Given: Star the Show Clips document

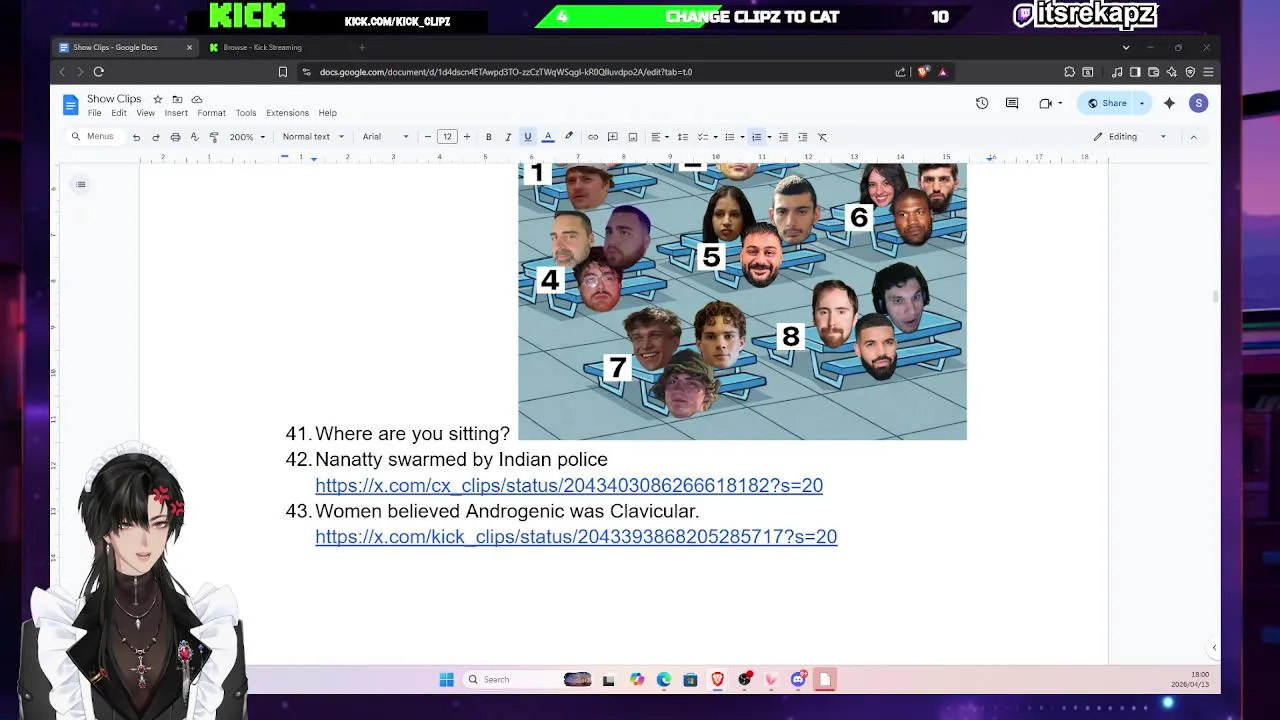Looking at the screenshot, I should click(157, 99).
